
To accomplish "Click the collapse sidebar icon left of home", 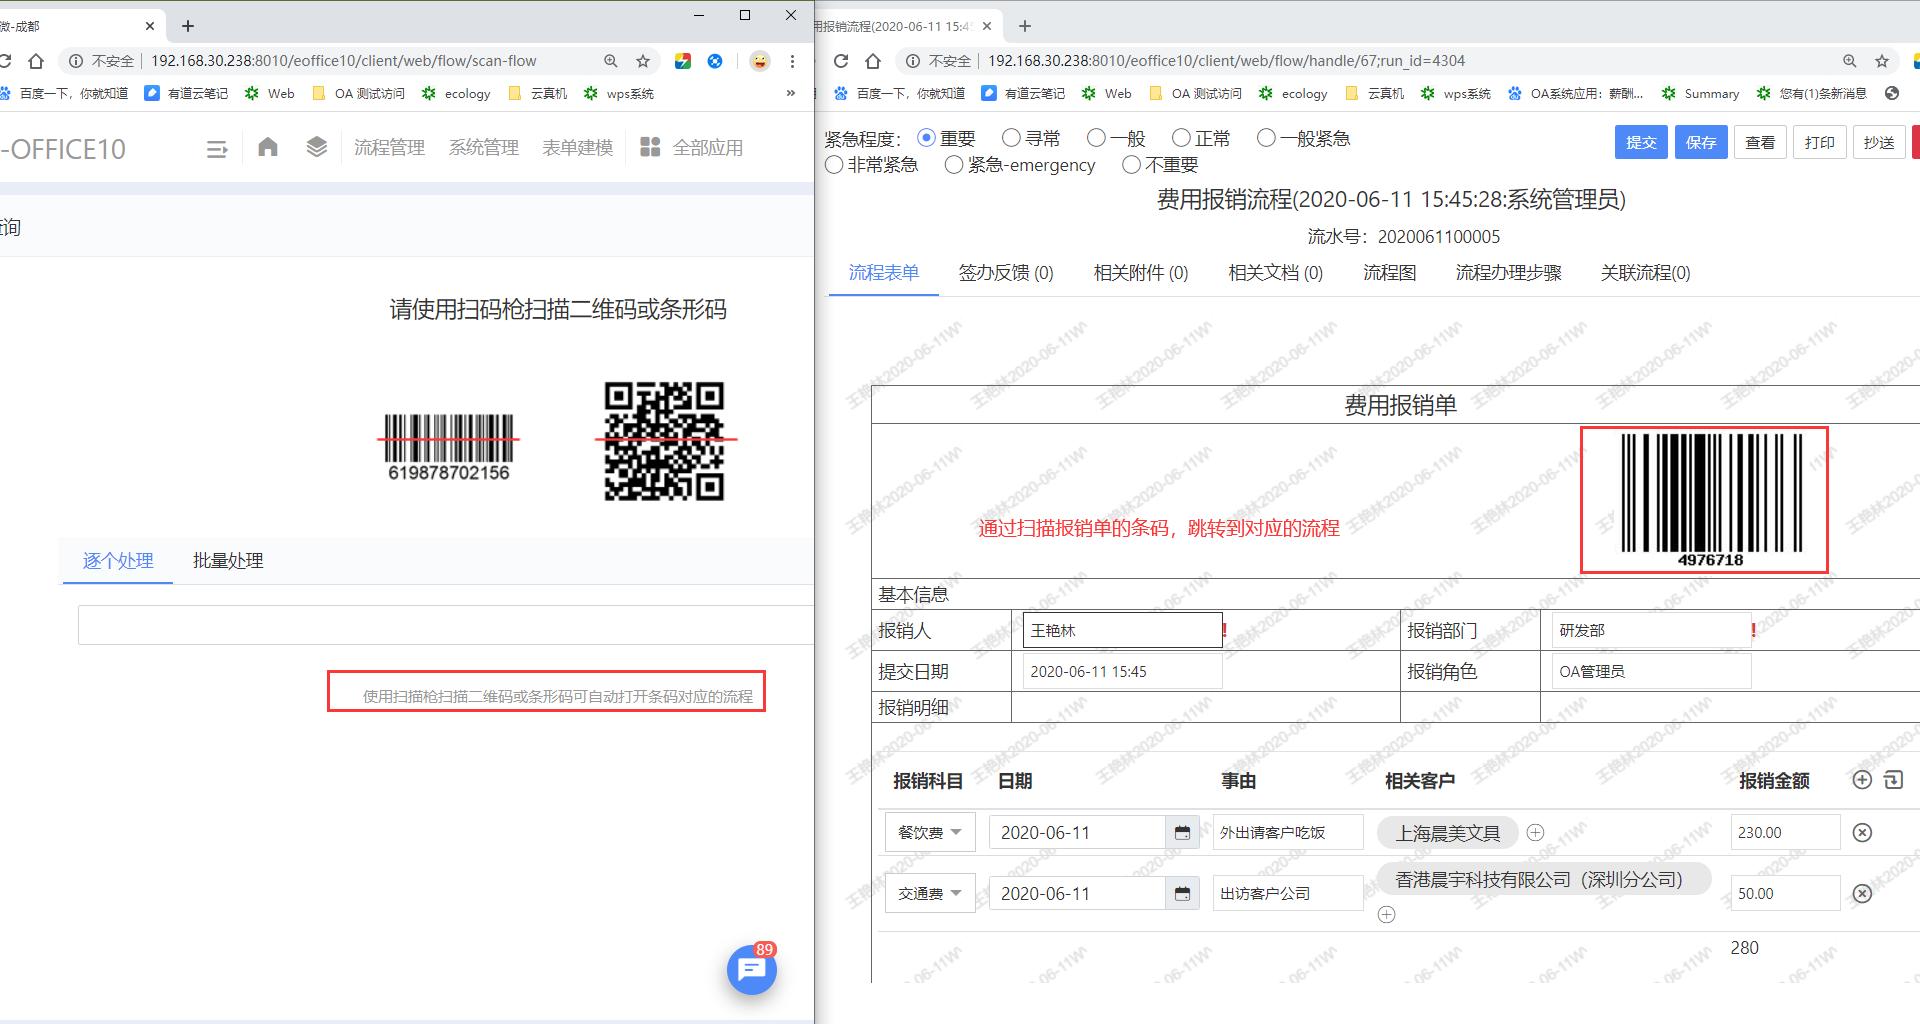I will (x=216, y=147).
